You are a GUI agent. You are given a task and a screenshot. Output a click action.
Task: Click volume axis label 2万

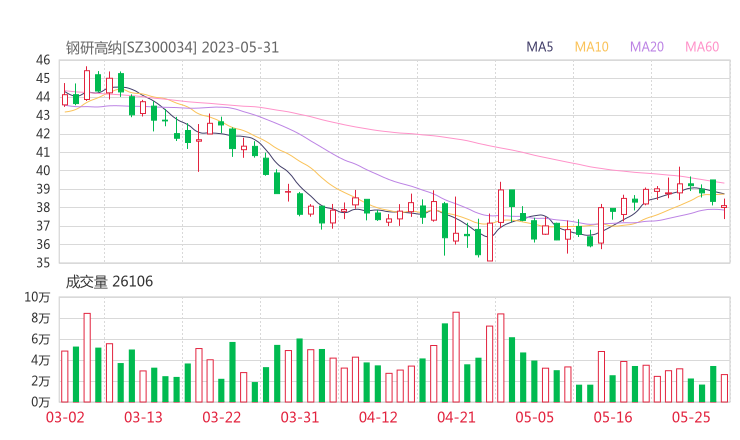(x=41, y=381)
